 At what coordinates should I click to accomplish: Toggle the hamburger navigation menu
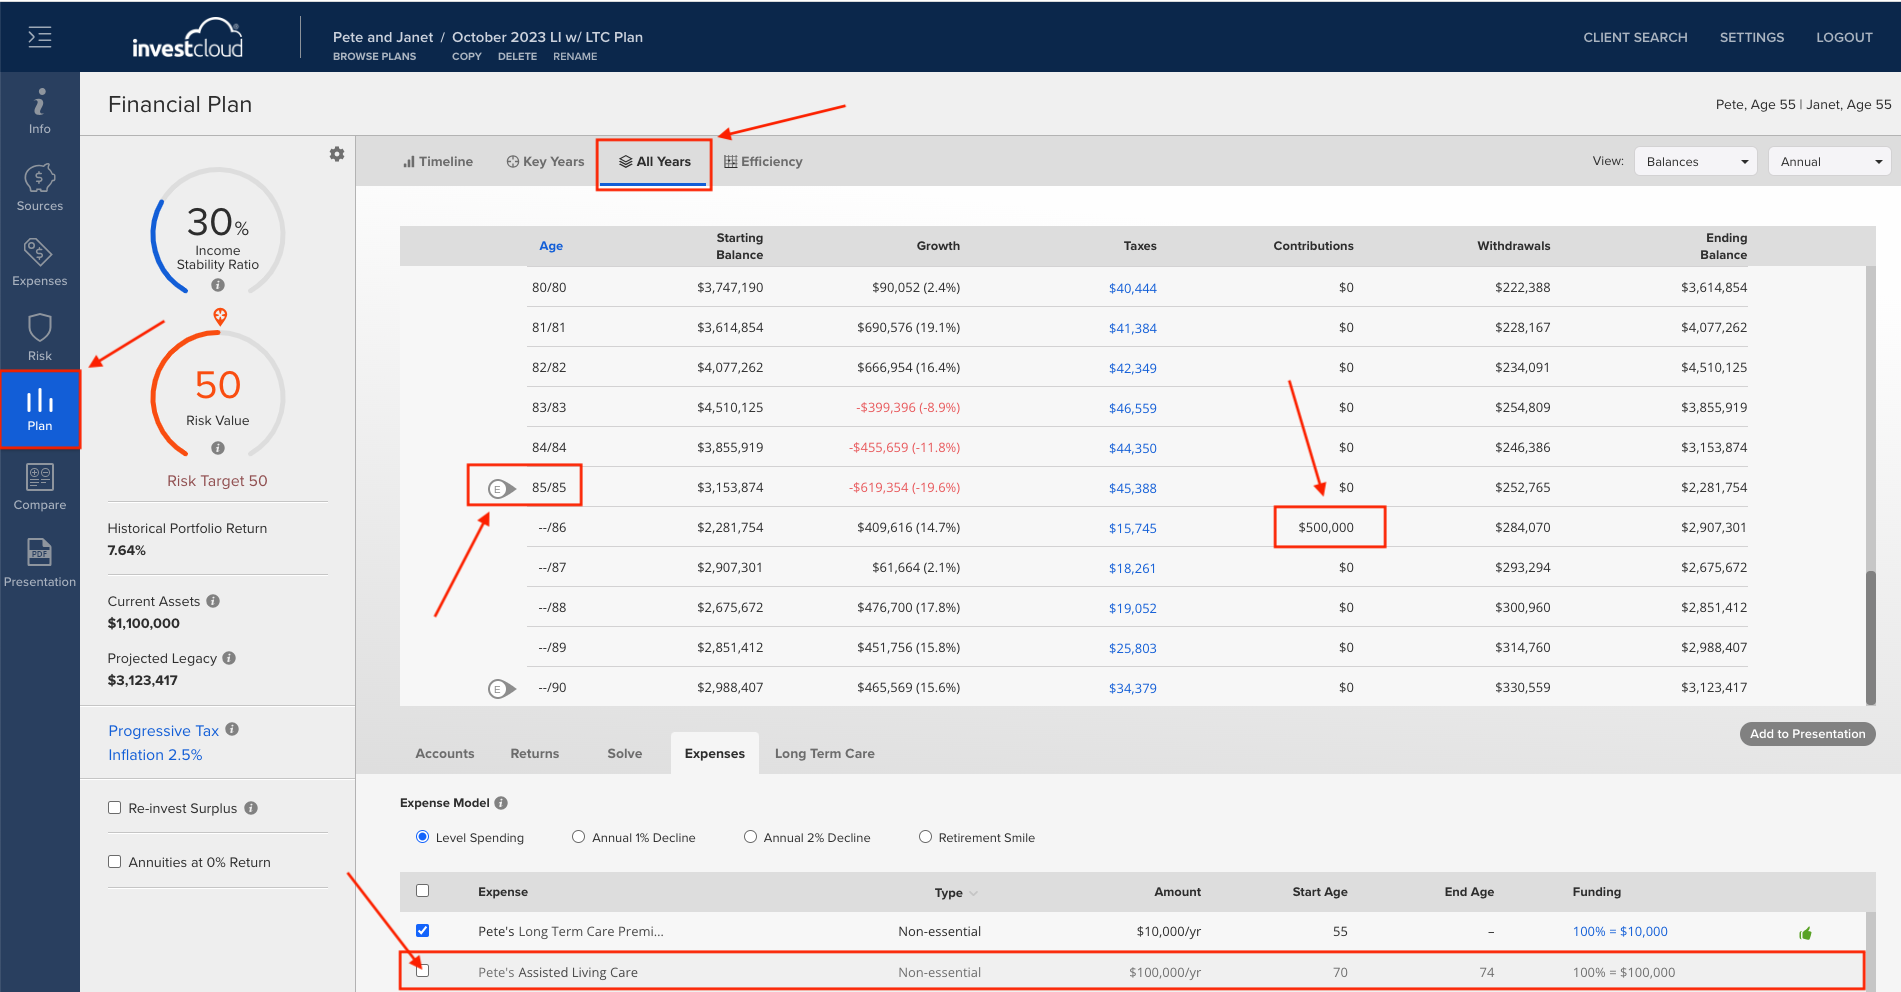[x=40, y=37]
